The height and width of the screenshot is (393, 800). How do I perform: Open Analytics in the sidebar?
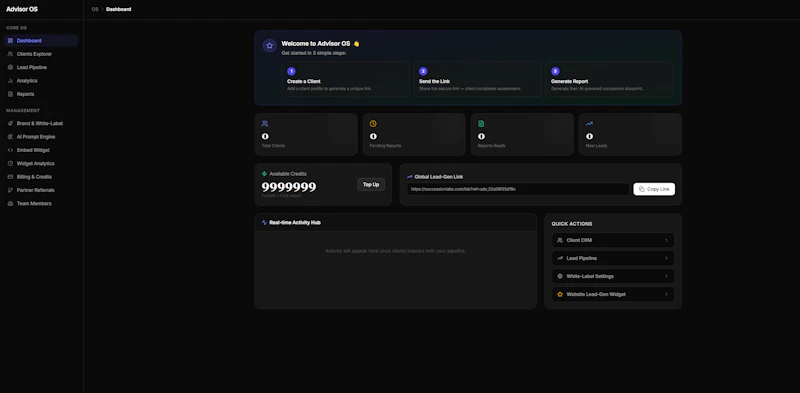coord(41,81)
